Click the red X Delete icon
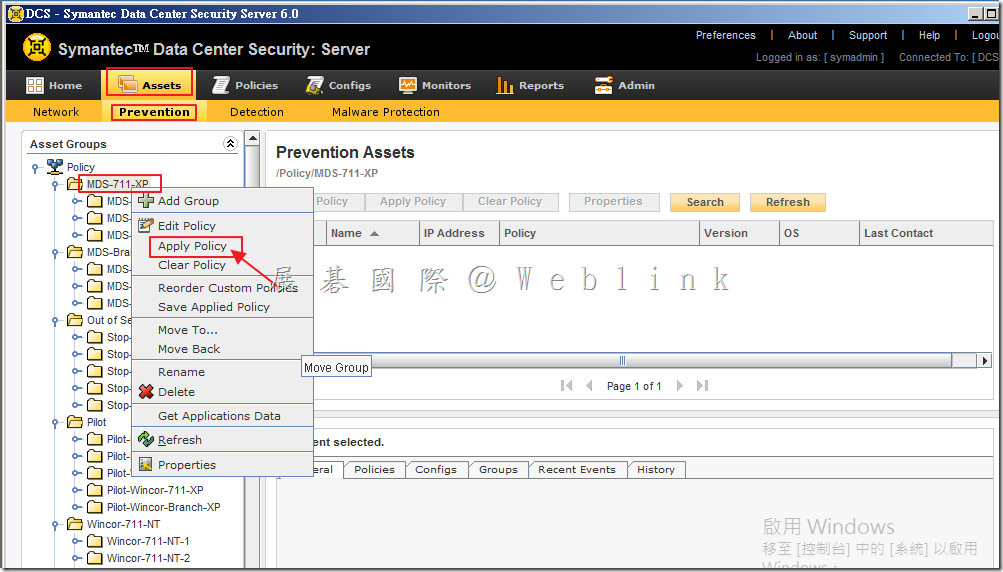This screenshot has width=1003, height=572. pos(146,392)
